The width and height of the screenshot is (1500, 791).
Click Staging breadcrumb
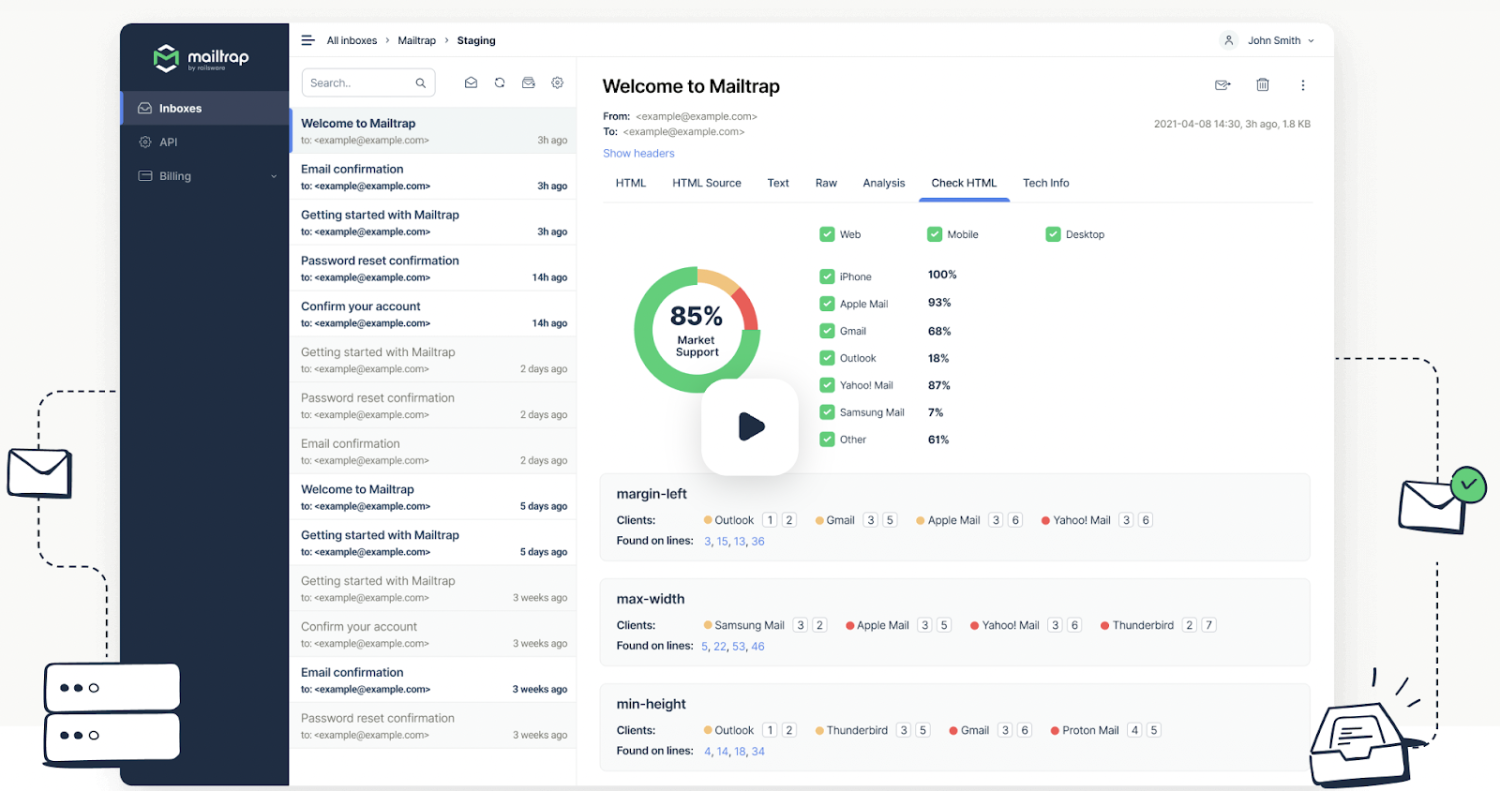476,41
